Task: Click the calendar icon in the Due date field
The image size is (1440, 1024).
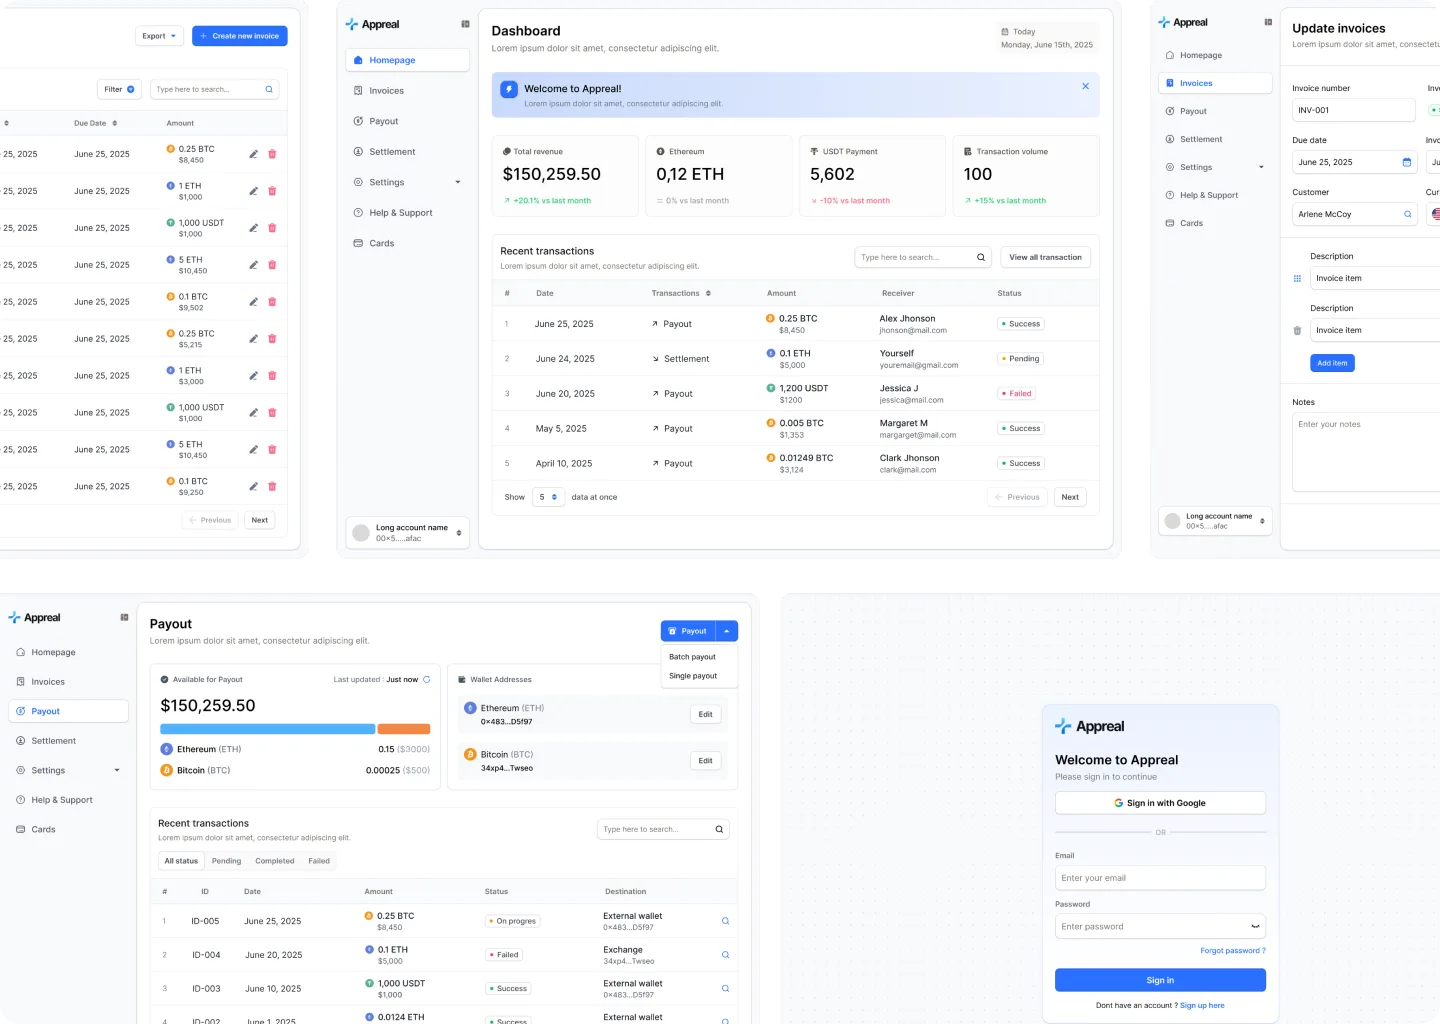Action: click(x=1407, y=162)
